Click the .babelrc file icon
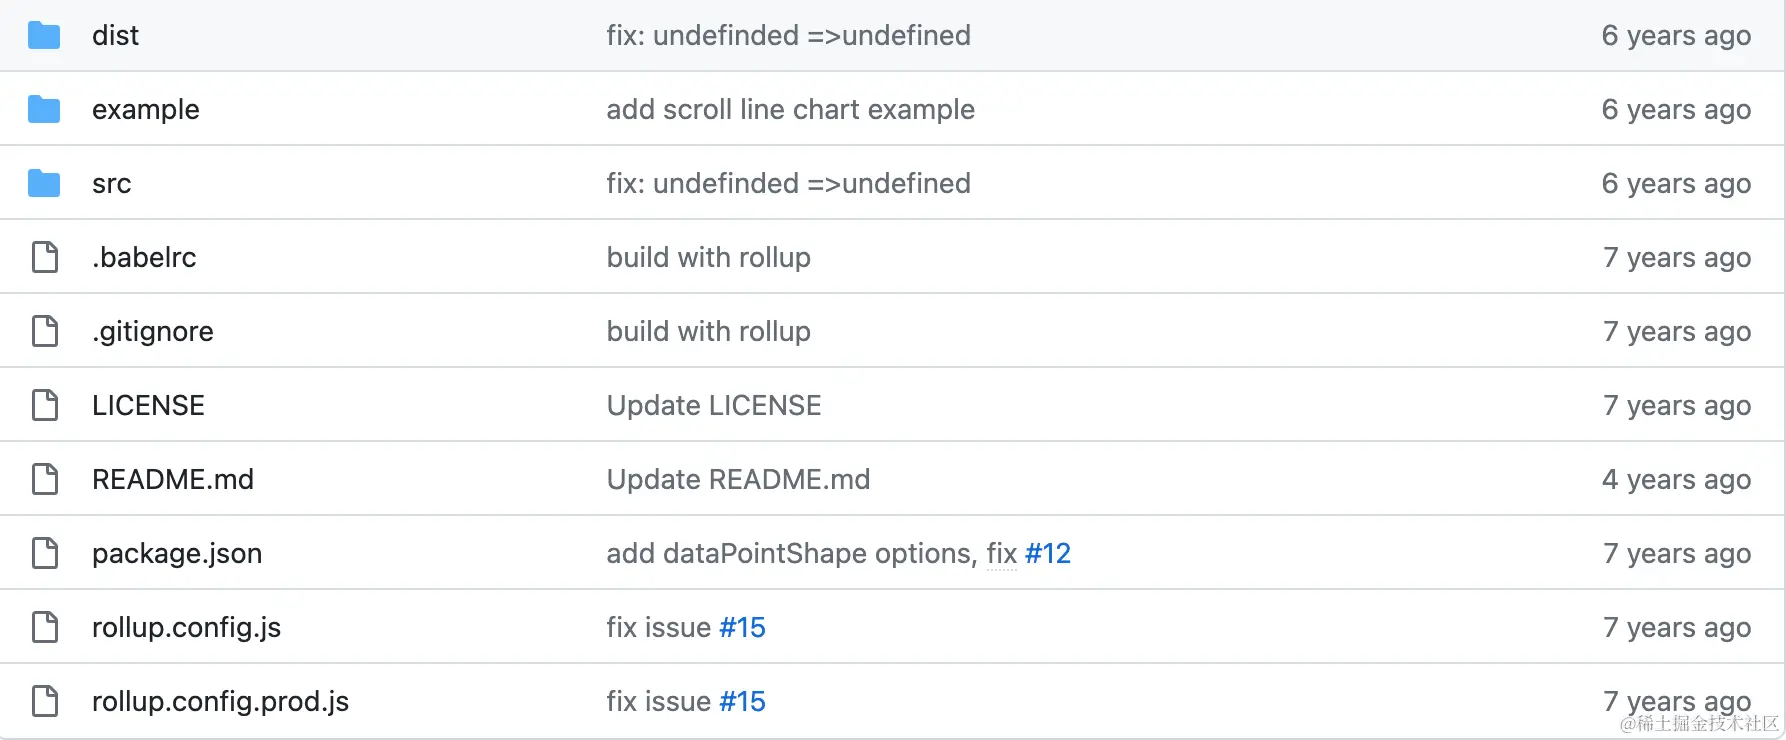The height and width of the screenshot is (740, 1786). (x=45, y=258)
